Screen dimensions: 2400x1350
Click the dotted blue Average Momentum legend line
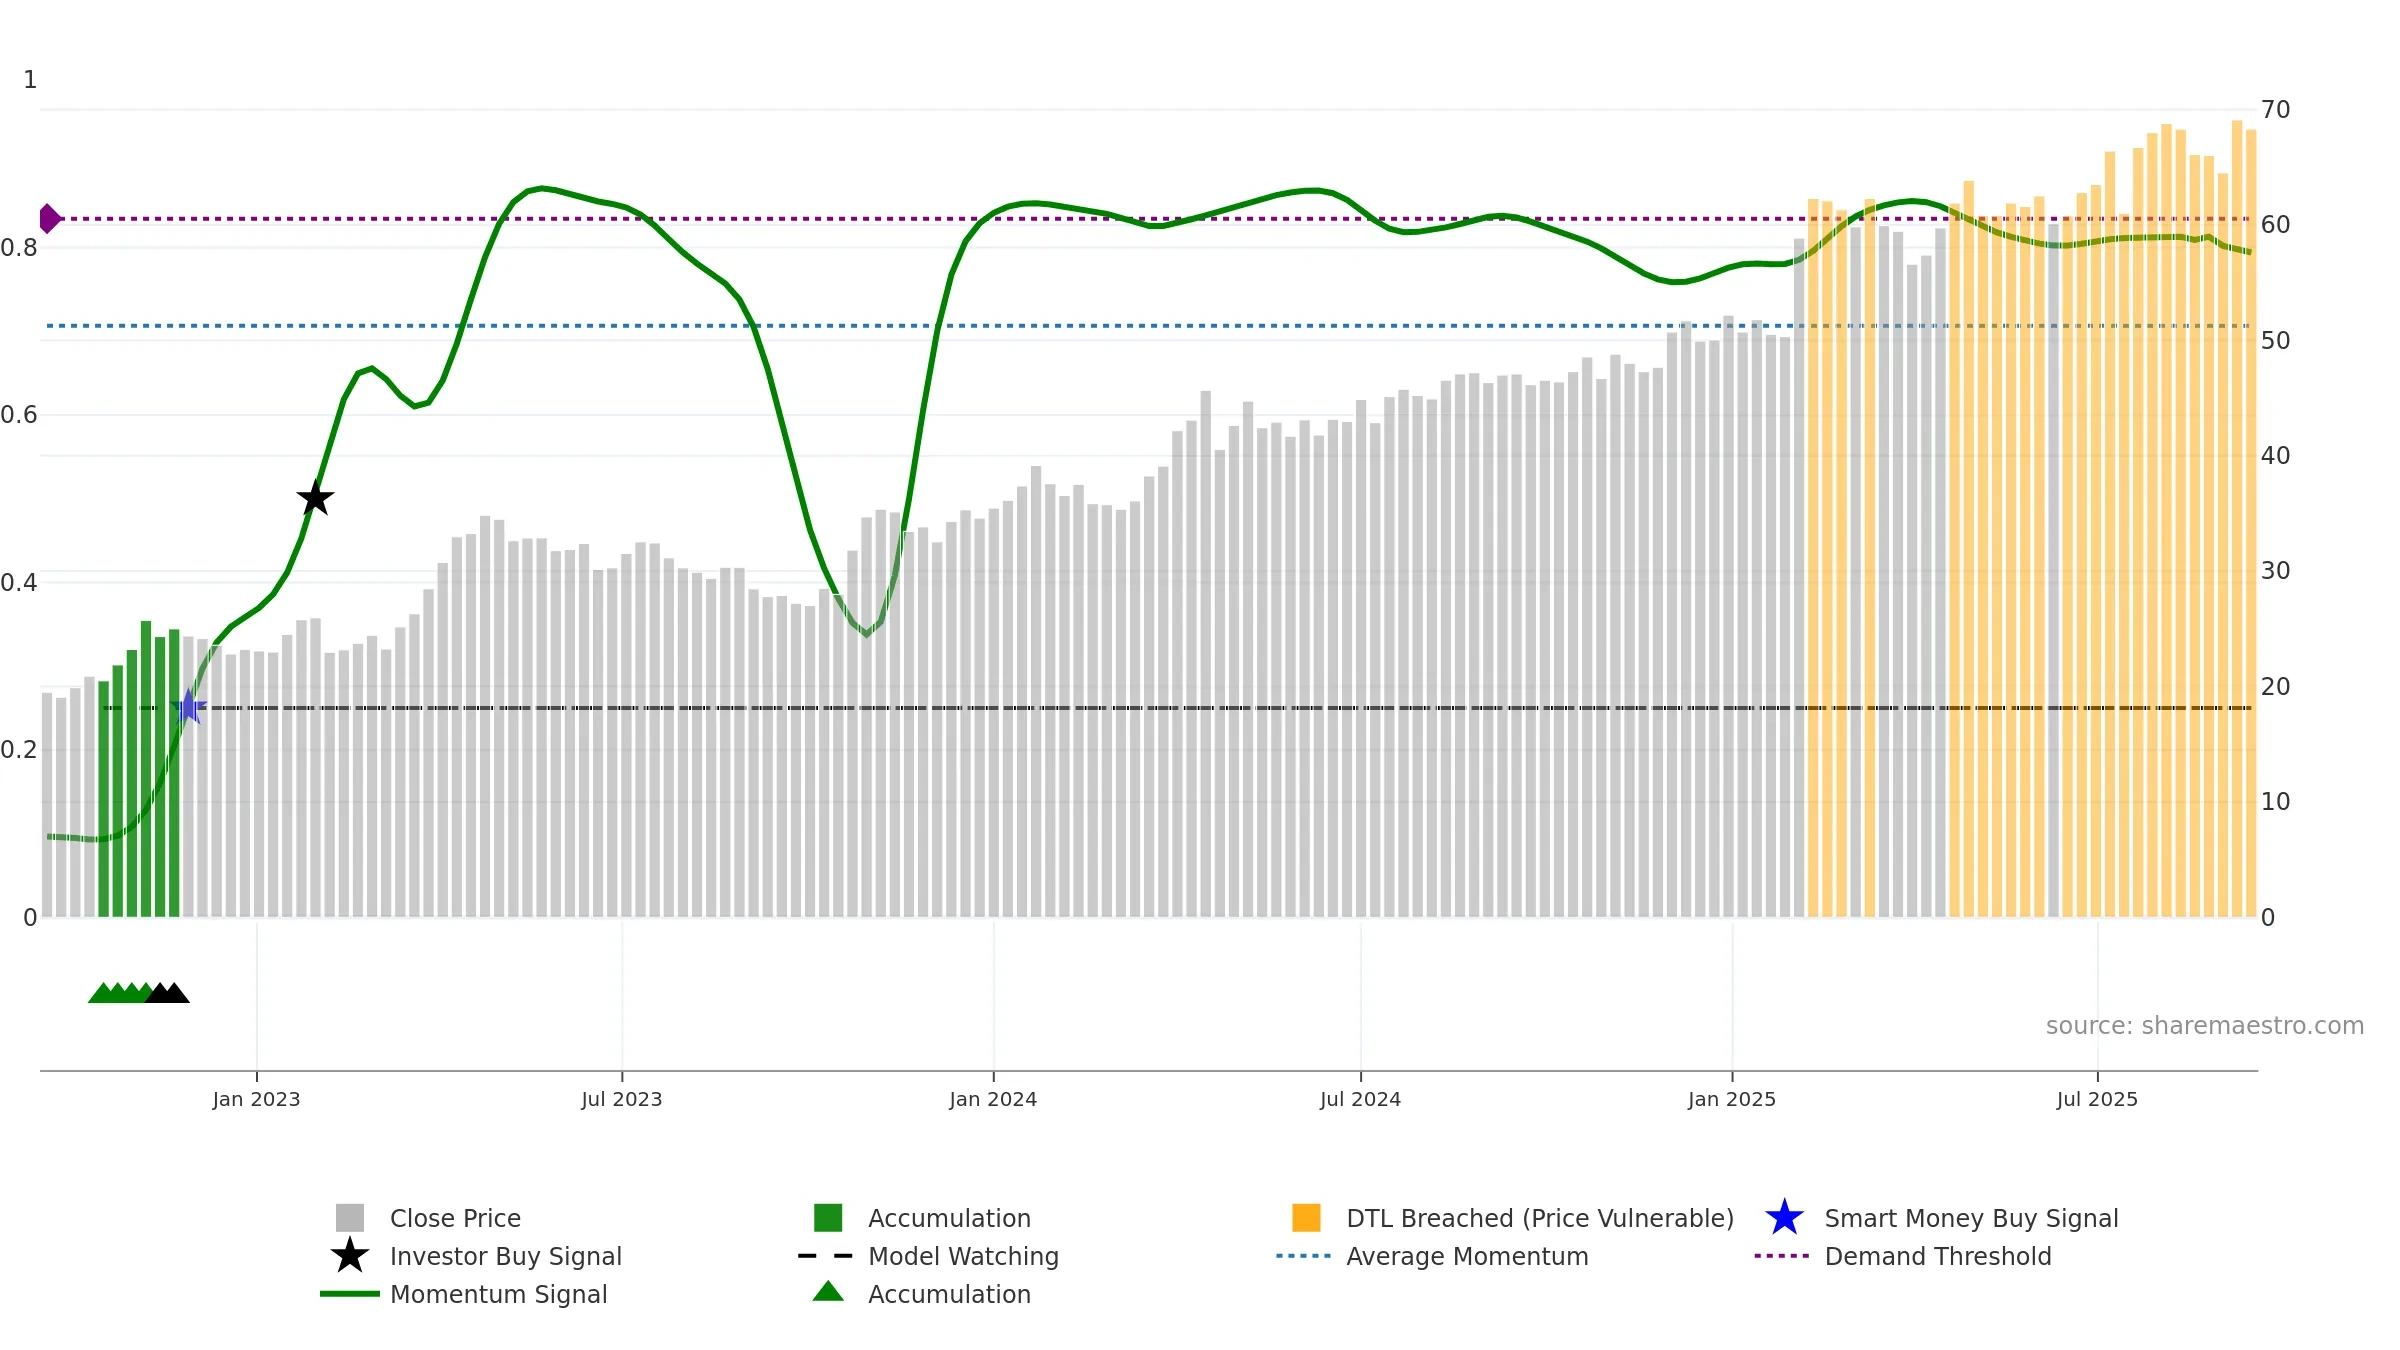point(1304,1256)
